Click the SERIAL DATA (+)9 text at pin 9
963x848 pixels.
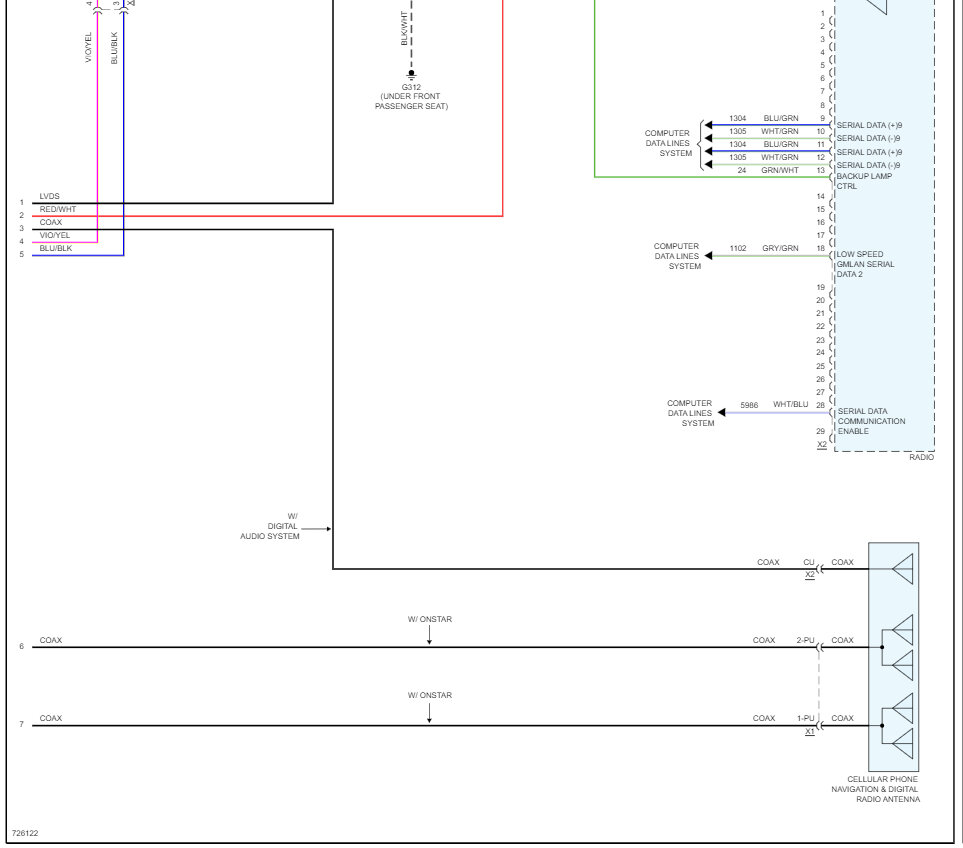tap(869, 125)
